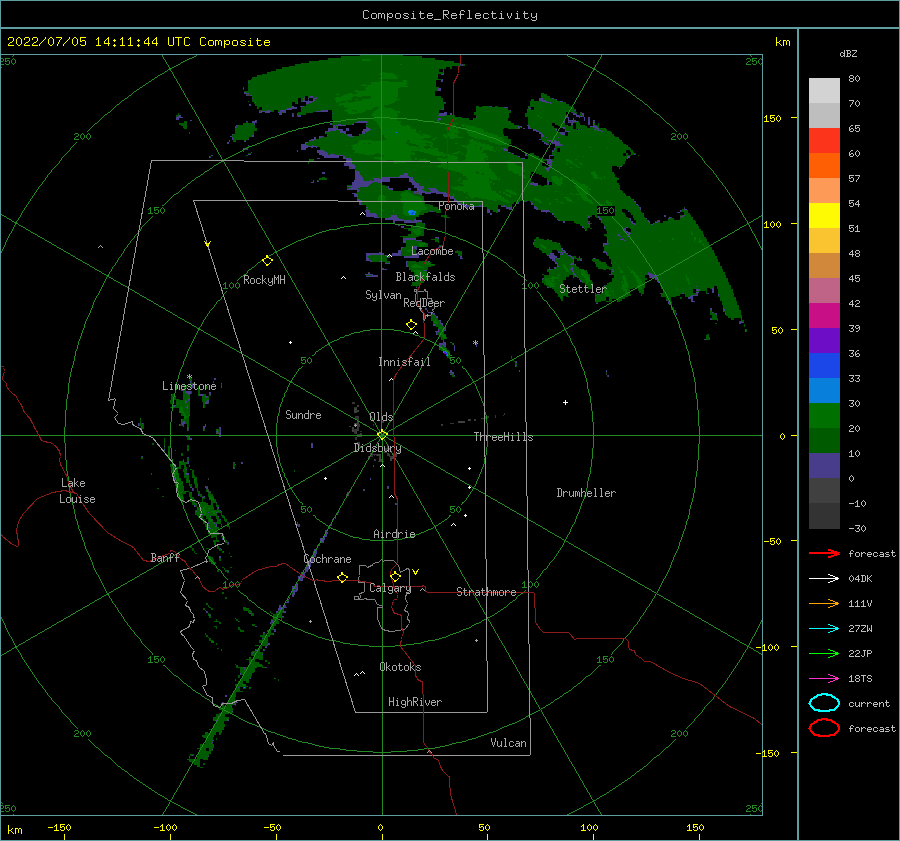Click the white cross marker north of Drumheller
The width and height of the screenshot is (900, 841).
[565, 402]
